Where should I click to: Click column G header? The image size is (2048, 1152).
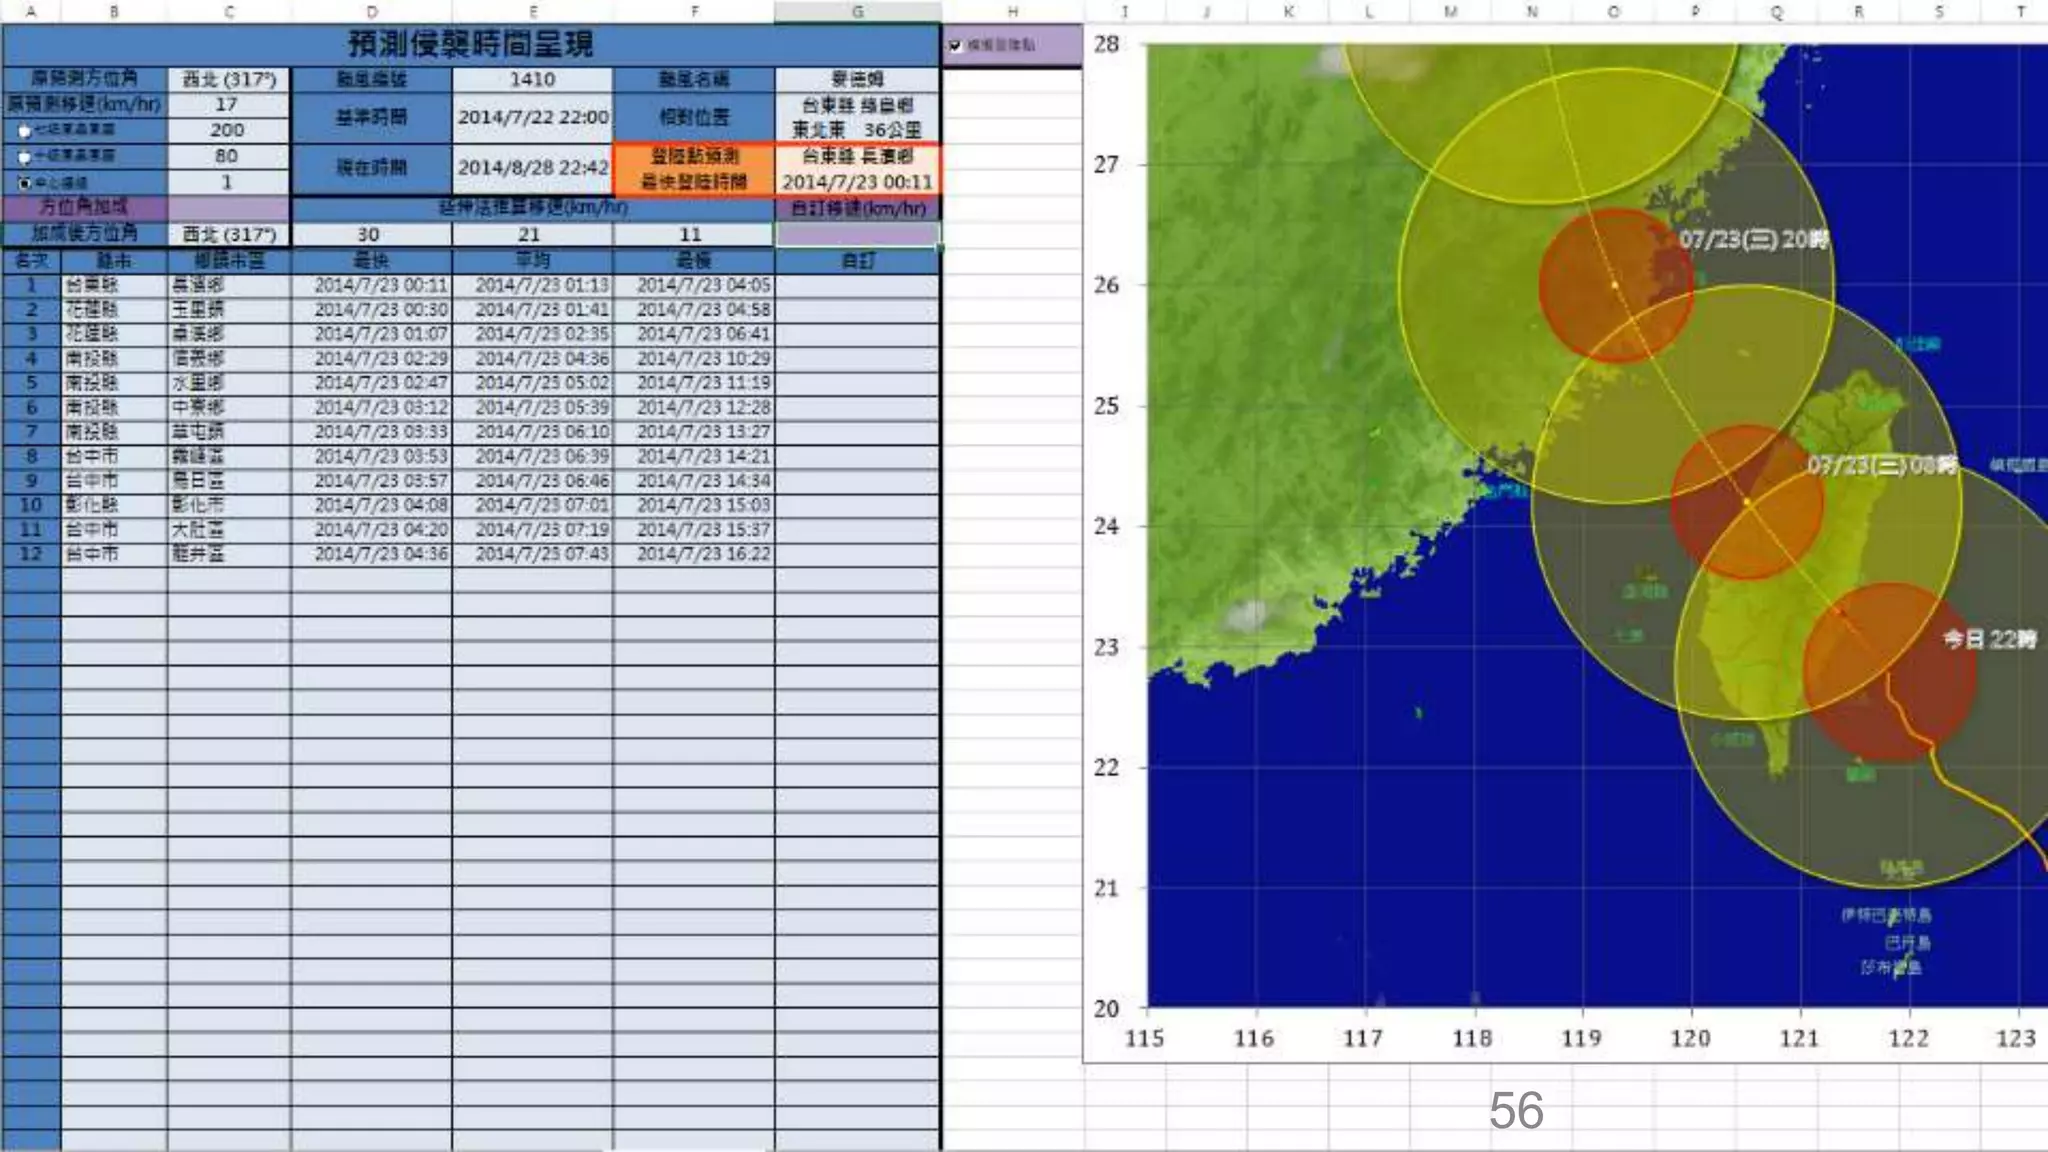(857, 12)
